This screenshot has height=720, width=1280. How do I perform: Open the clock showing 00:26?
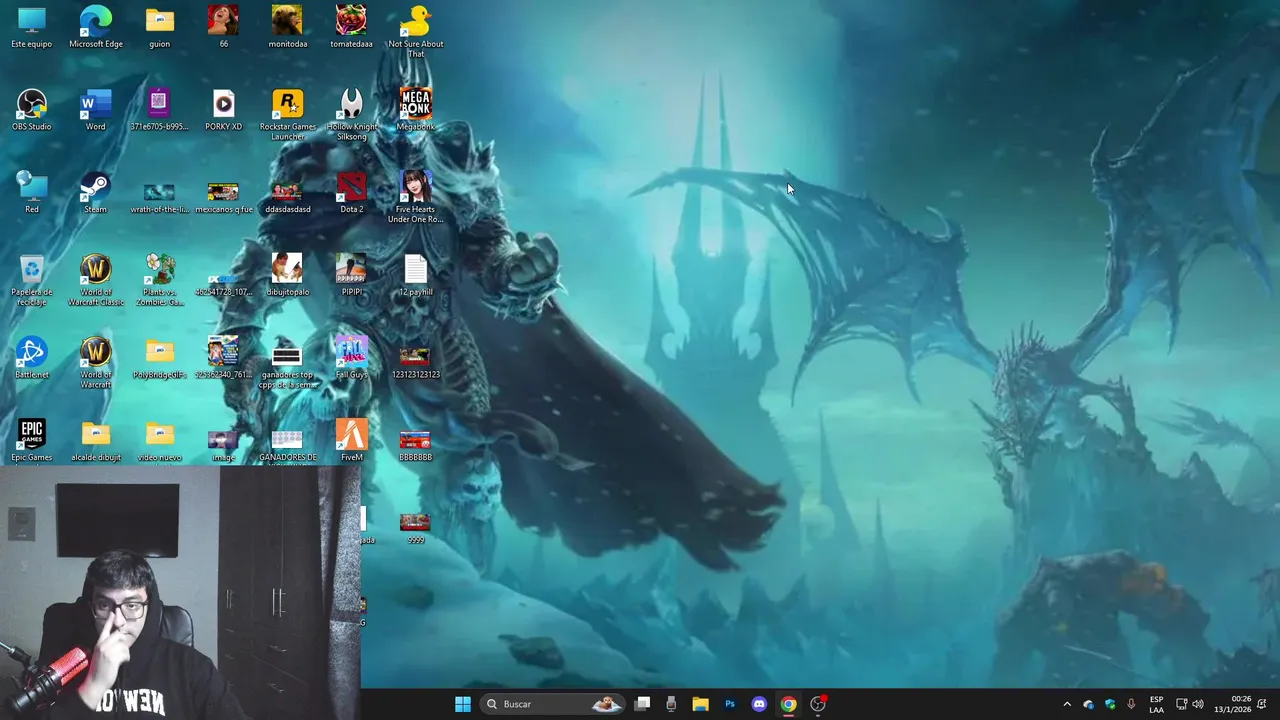1233,704
